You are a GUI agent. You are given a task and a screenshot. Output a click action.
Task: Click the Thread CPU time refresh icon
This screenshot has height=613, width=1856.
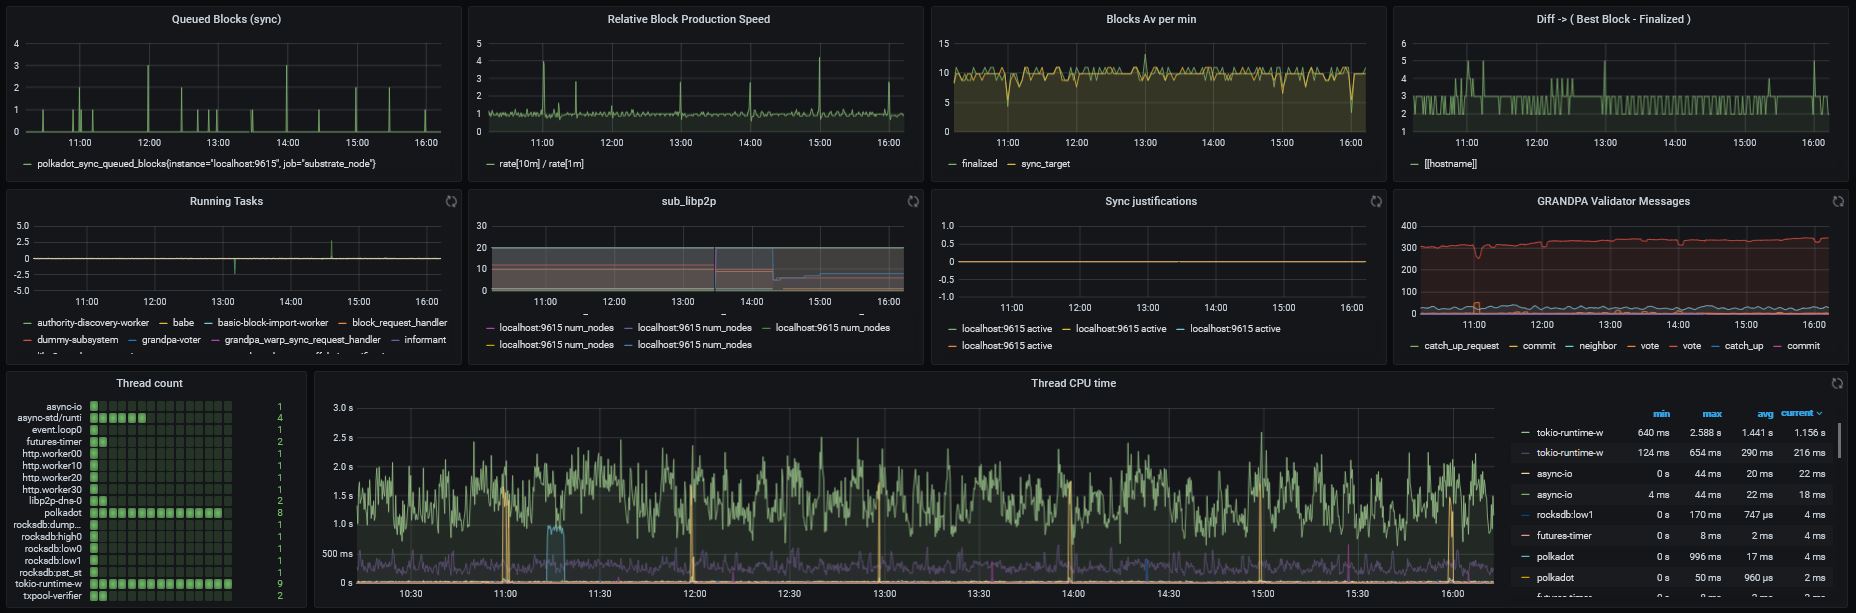point(1838,383)
